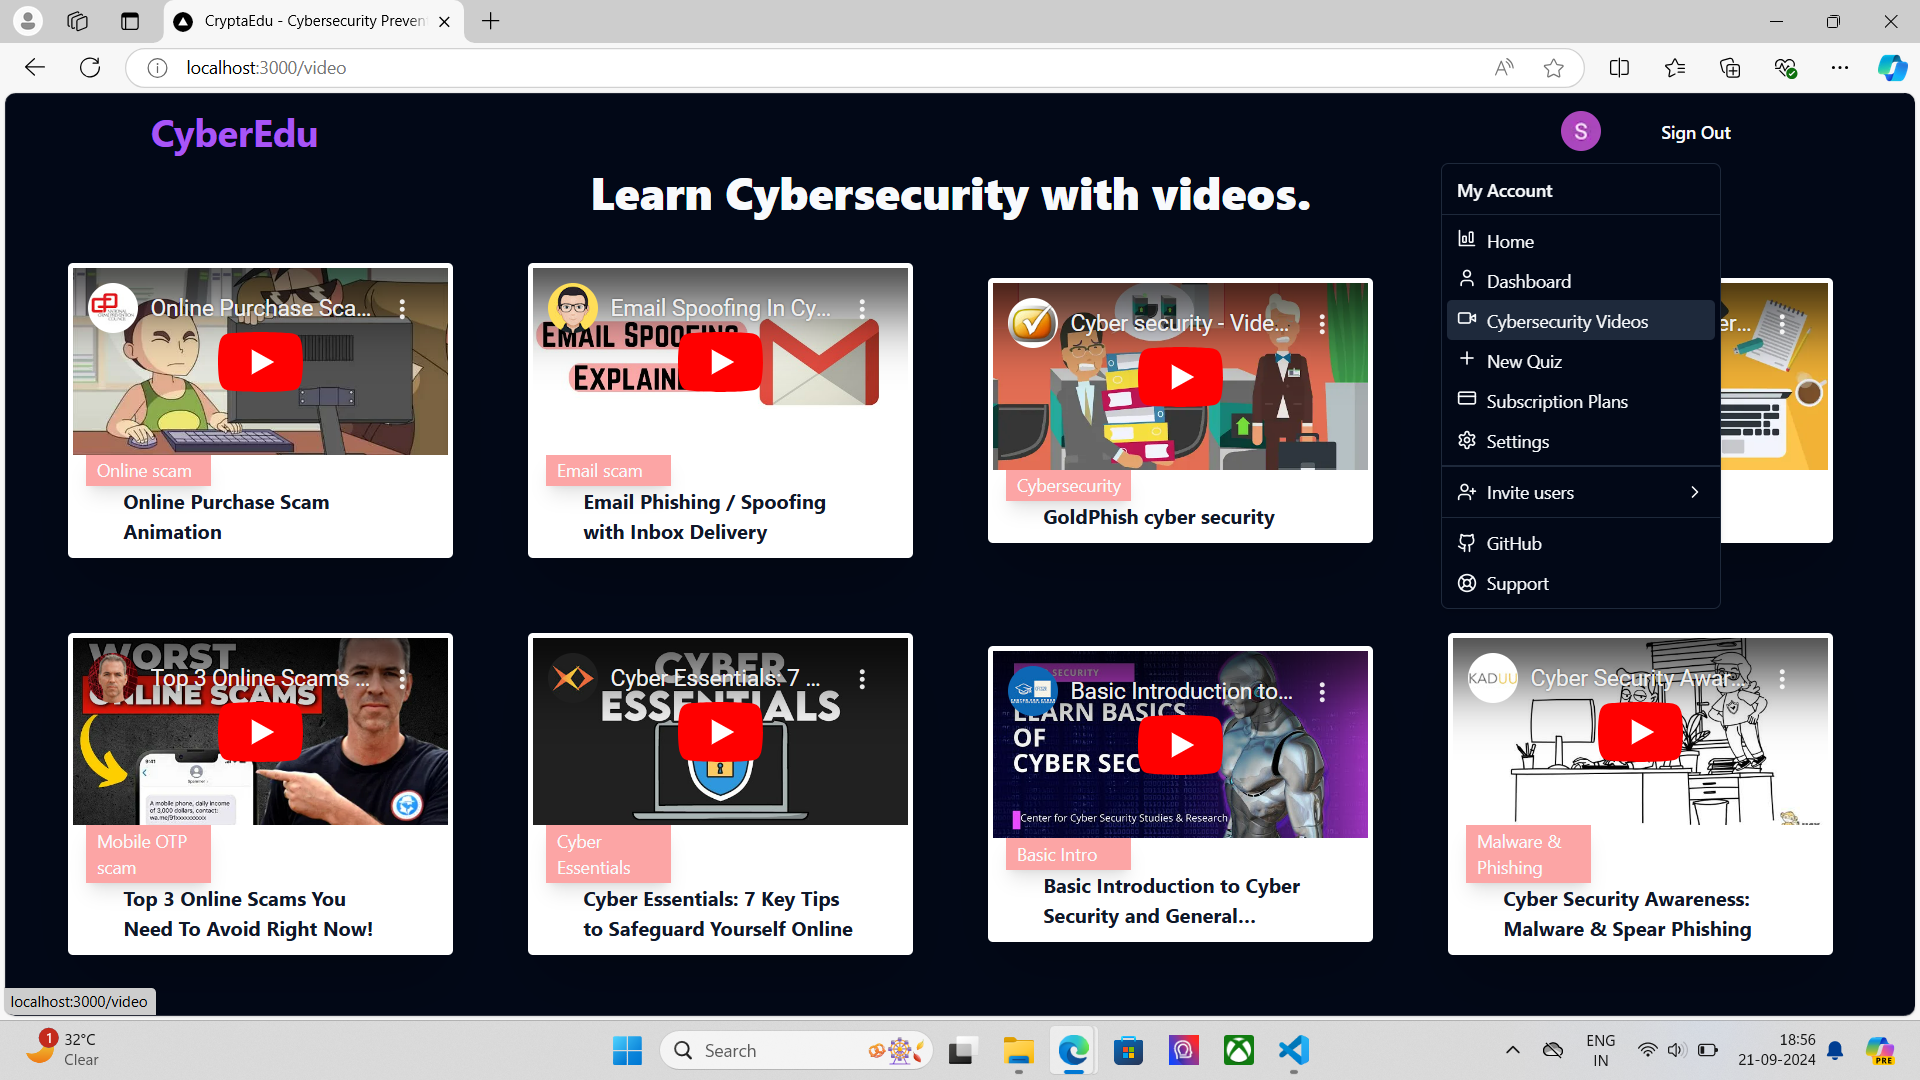Screen dimensions: 1920x1080
Task: Open three-dot menu on Cyber Essentials video
Action: (862, 679)
